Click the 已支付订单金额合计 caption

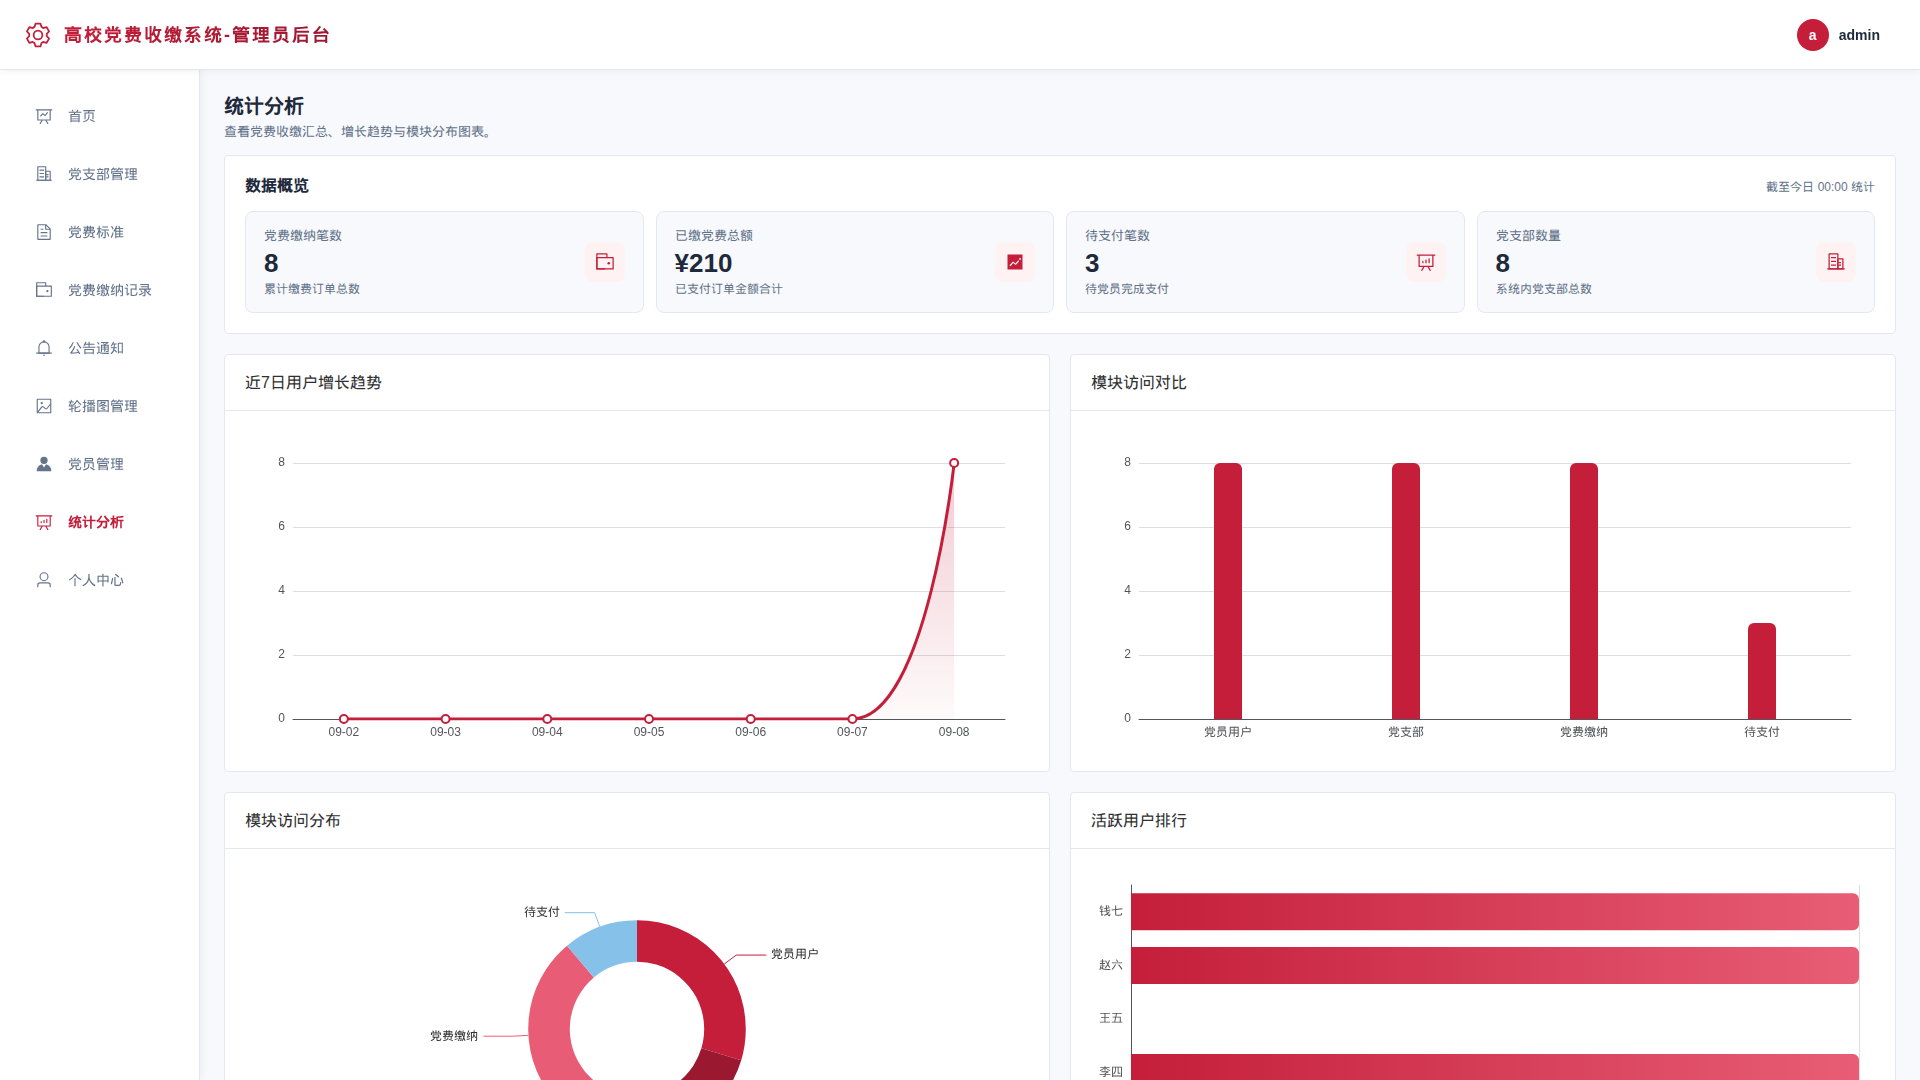point(729,289)
